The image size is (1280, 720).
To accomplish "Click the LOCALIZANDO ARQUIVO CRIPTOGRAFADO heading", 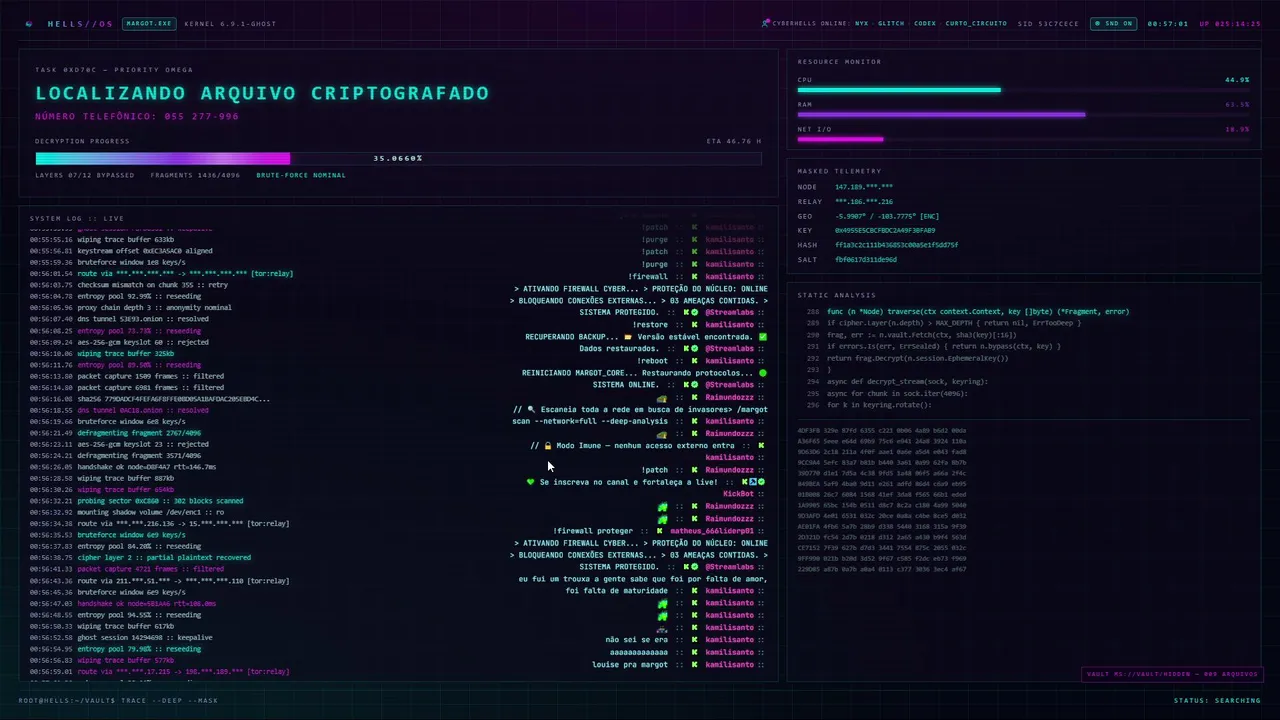I will [x=262, y=93].
